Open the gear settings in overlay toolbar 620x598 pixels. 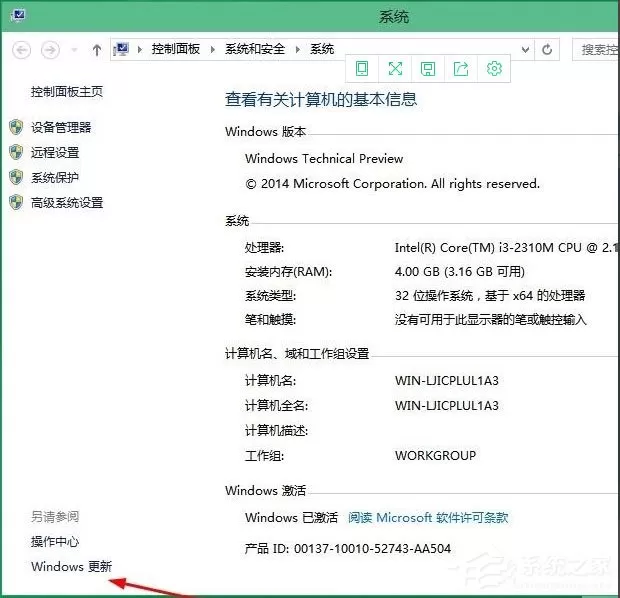point(494,68)
